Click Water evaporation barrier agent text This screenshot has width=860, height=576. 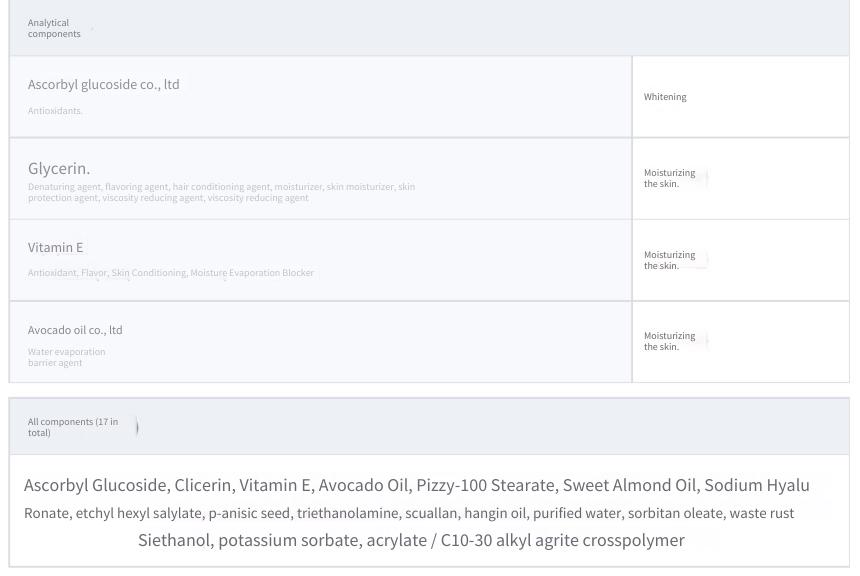66,357
